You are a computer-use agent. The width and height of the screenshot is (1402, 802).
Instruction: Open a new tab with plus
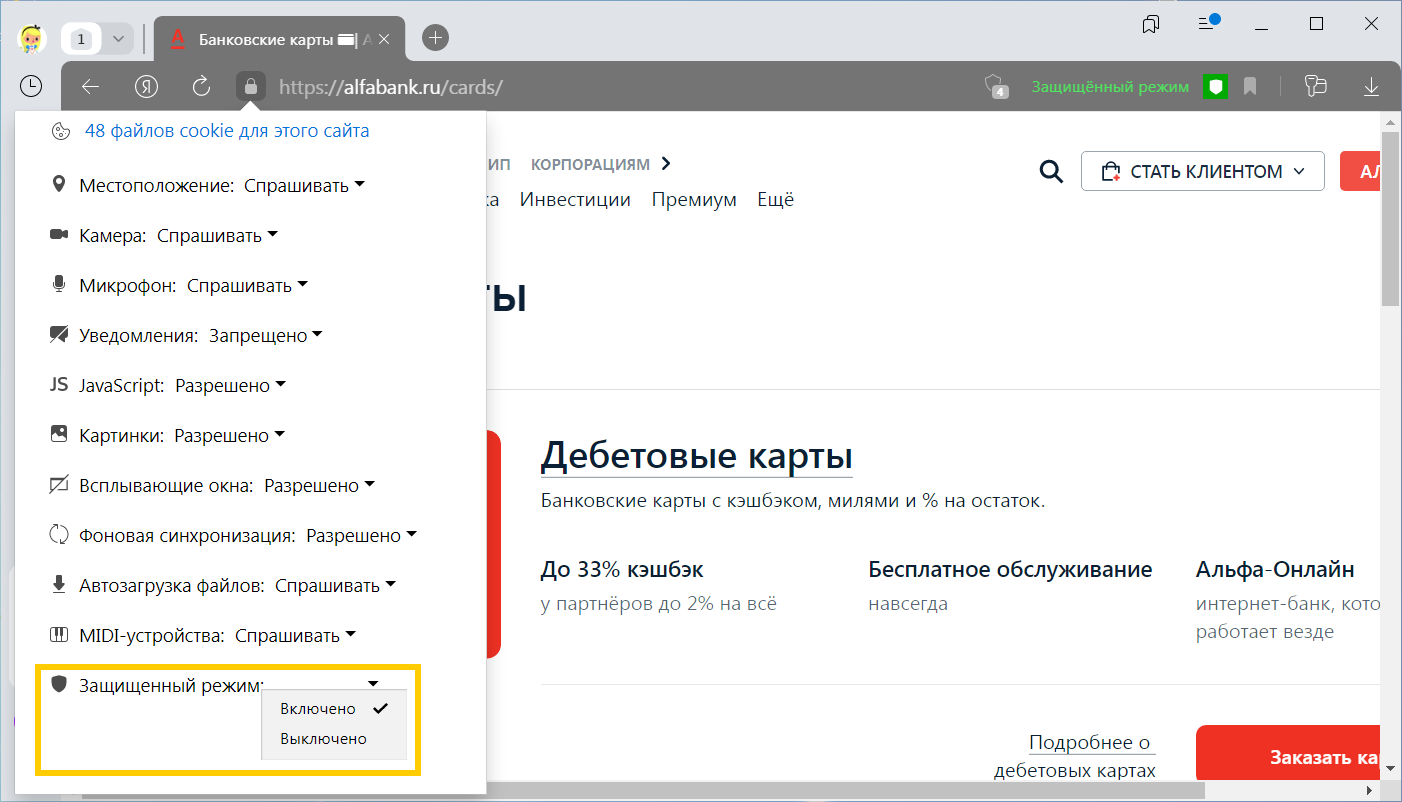pyautogui.click(x=436, y=39)
